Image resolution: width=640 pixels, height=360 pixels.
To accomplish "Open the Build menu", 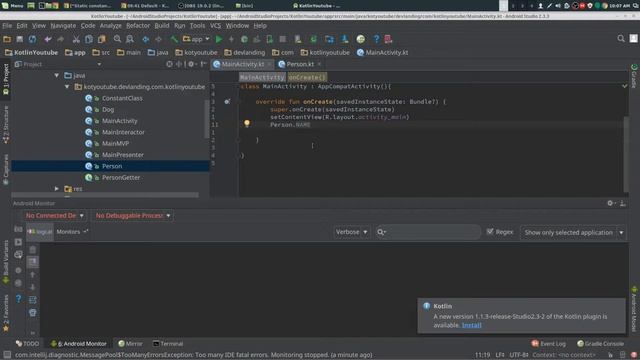I will coord(162,26).
